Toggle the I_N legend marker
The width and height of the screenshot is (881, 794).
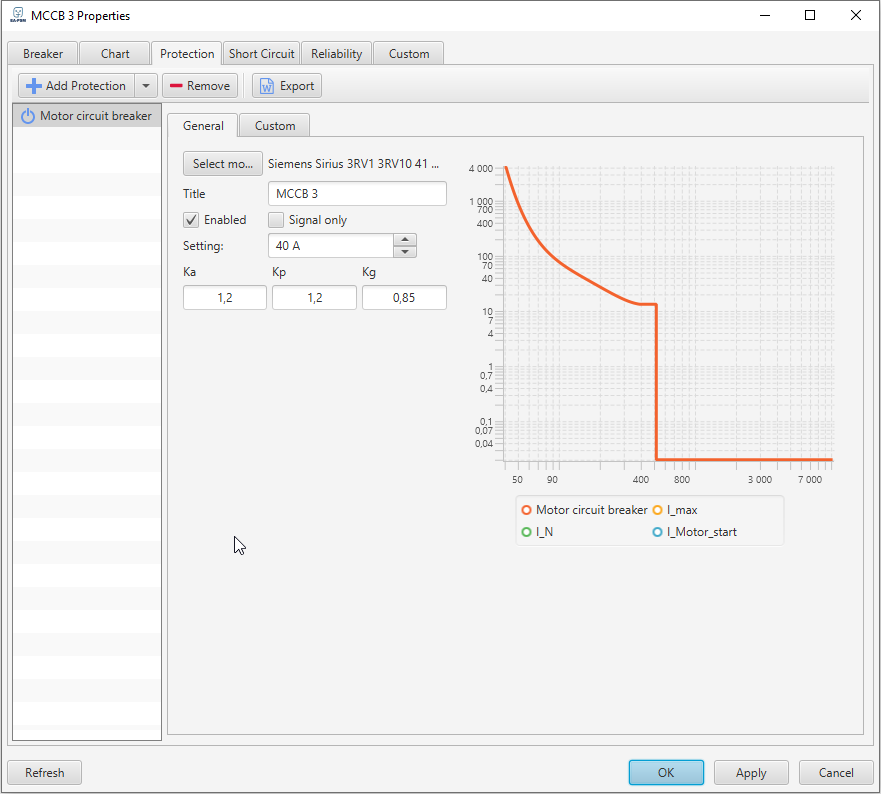pyautogui.click(x=526, y=532)
